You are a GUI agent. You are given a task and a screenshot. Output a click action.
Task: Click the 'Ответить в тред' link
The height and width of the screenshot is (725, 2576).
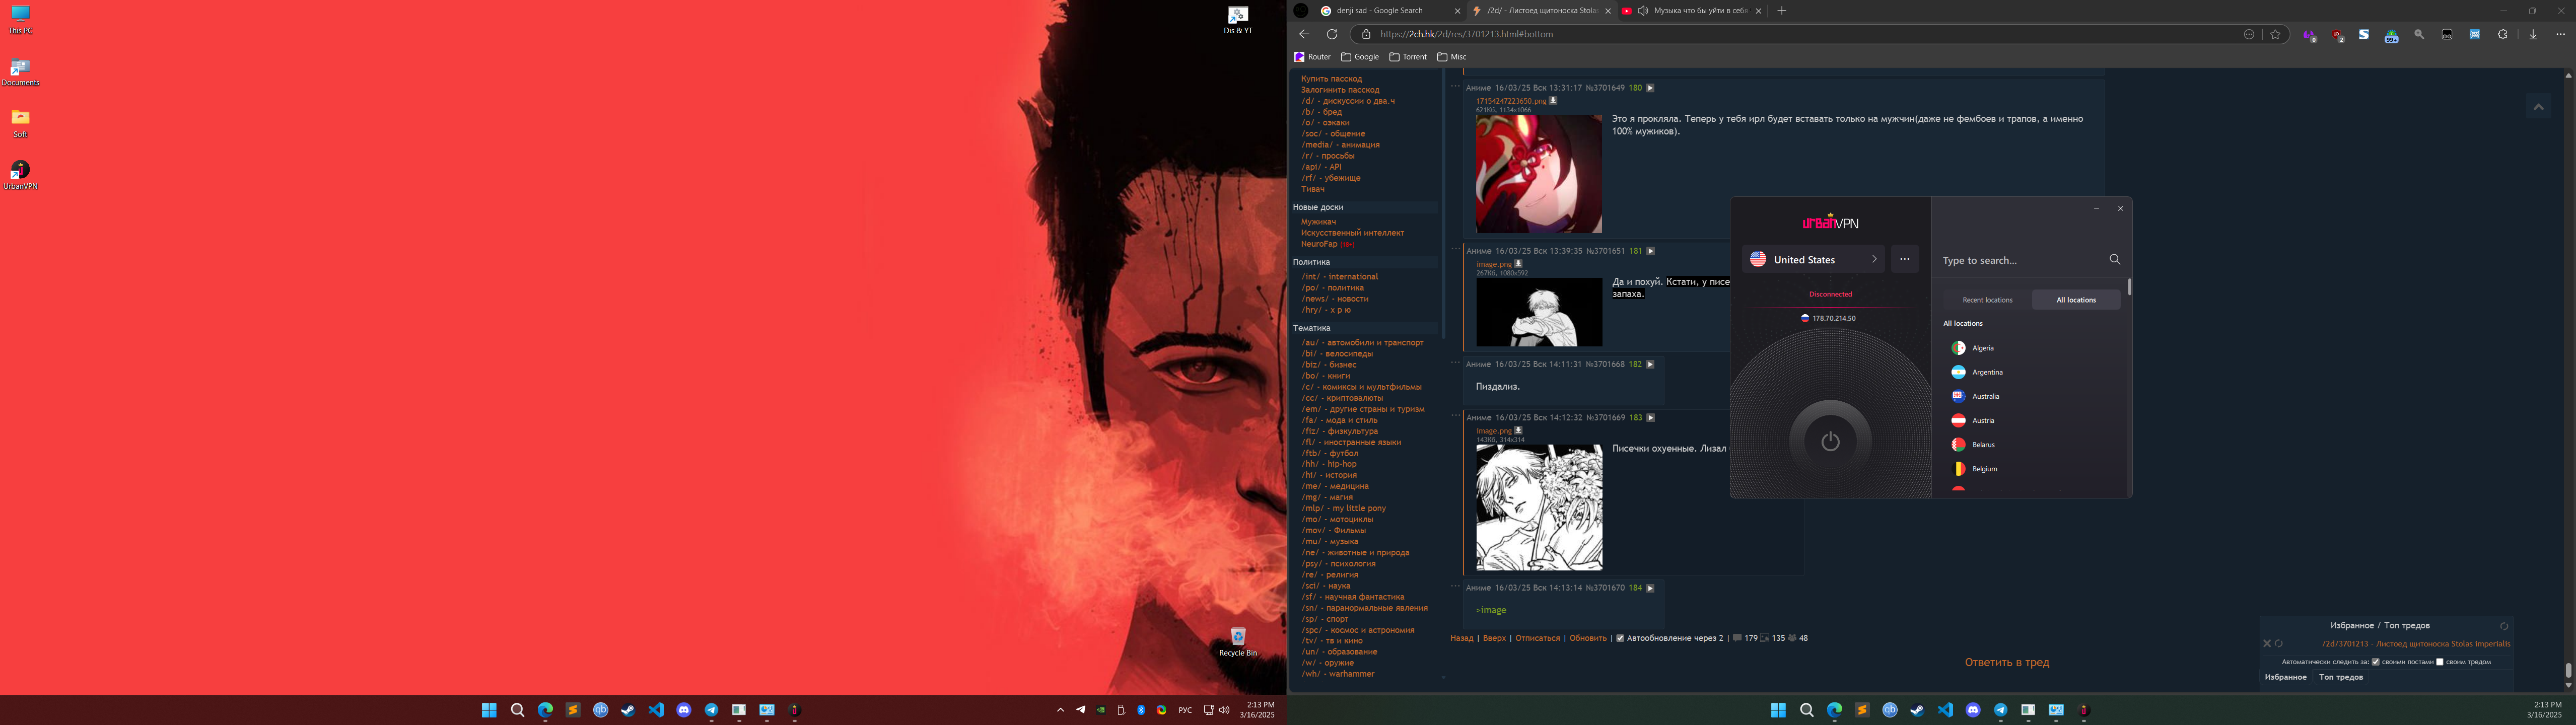click(2006, 662)
